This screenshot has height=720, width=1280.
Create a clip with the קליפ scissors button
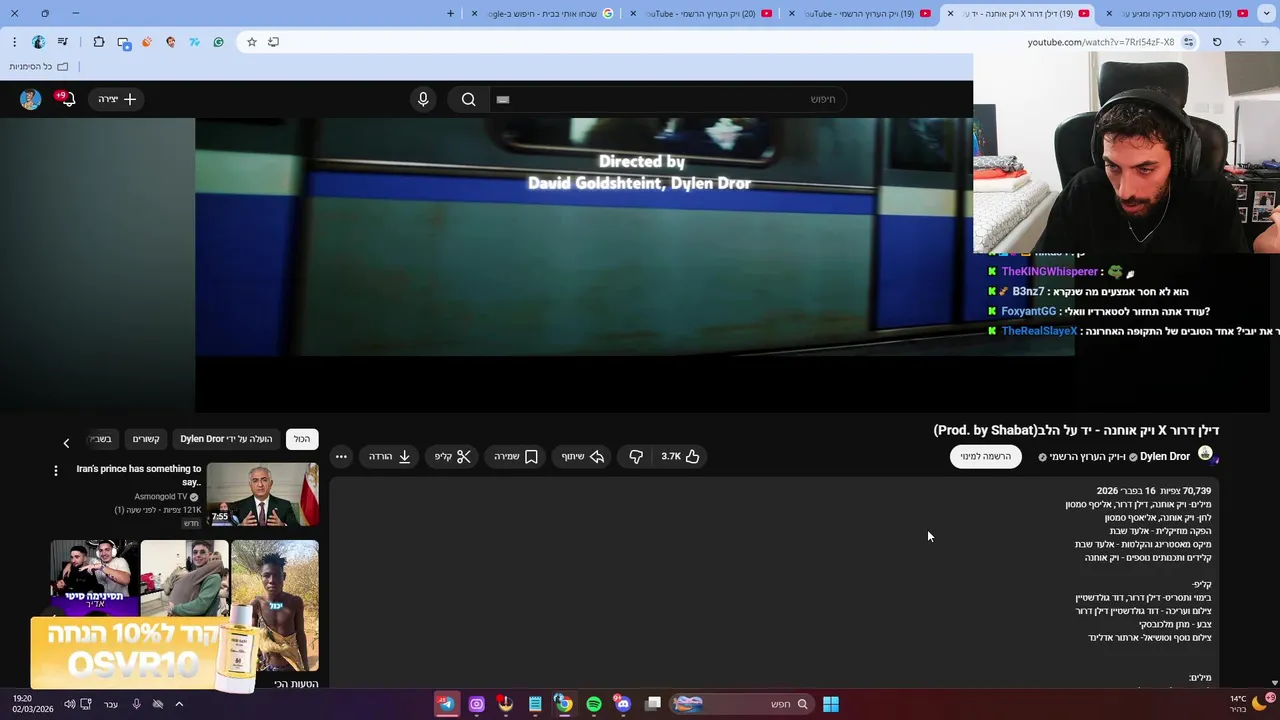pos(453,456)
